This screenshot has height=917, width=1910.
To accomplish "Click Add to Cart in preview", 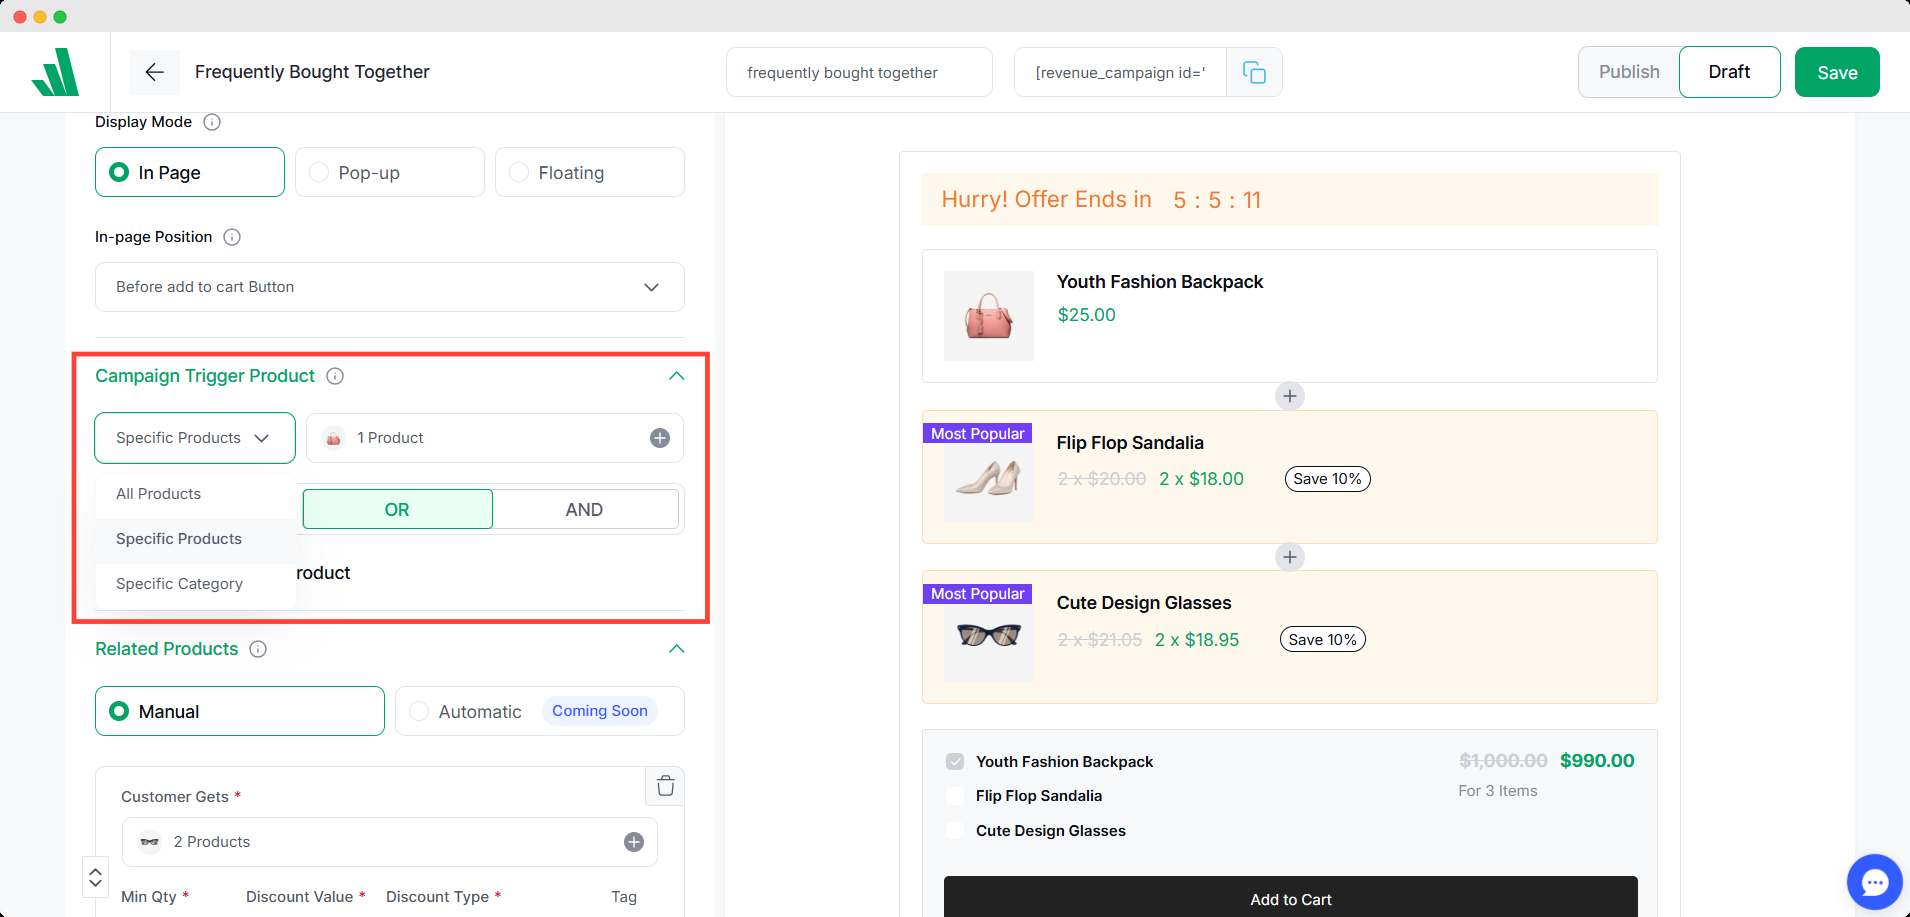I will pos(1291,897).
